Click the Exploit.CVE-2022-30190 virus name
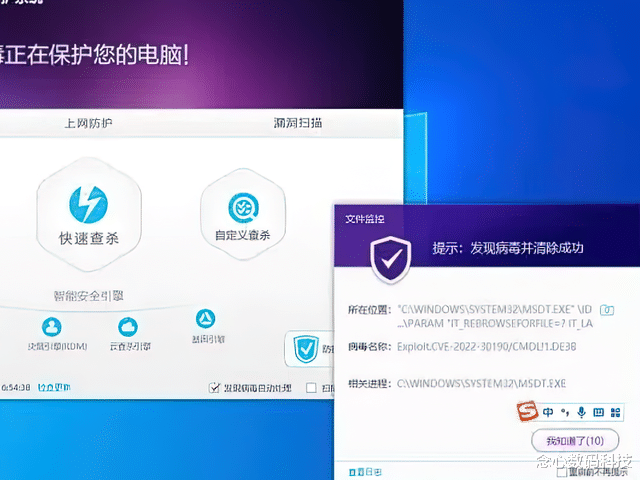640x480 pixels. click(x=487, y=347)
